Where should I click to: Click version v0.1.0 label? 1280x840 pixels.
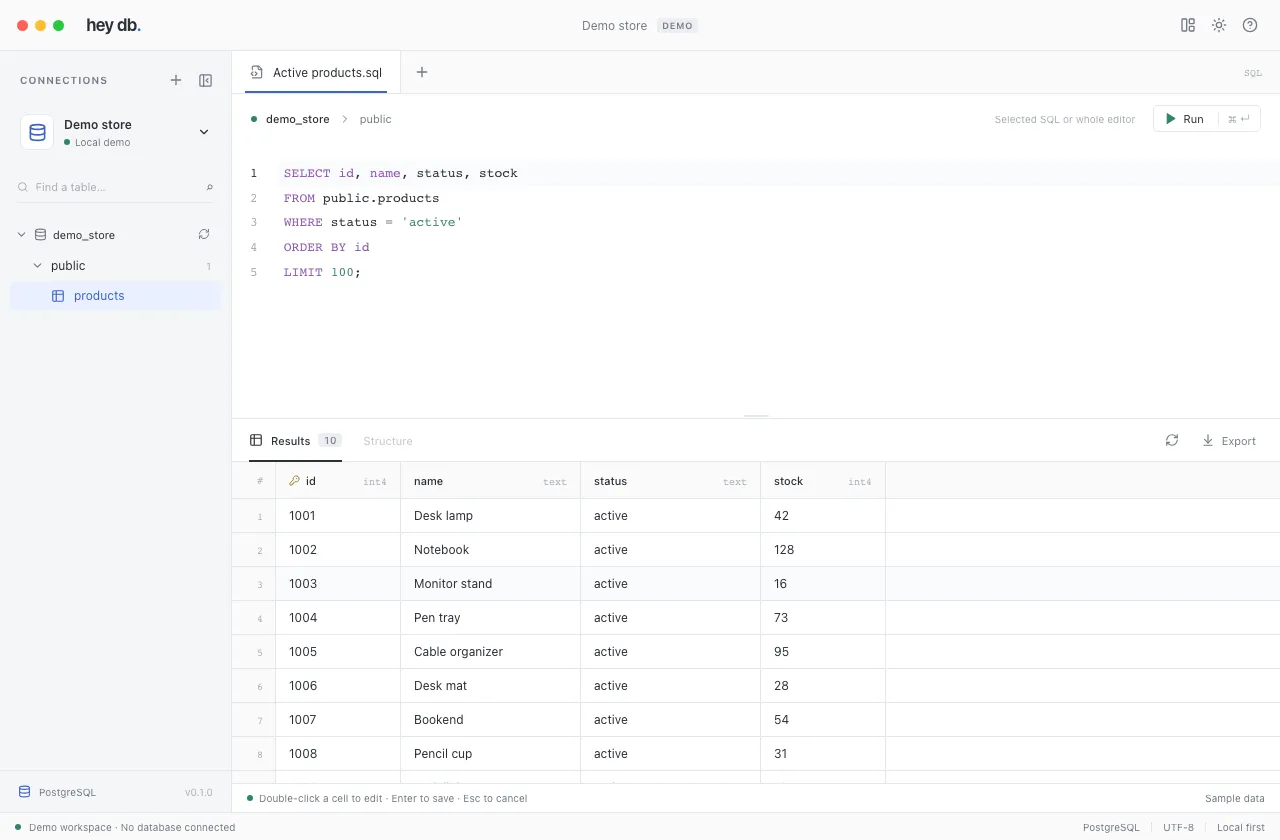(x=199, y=792)
